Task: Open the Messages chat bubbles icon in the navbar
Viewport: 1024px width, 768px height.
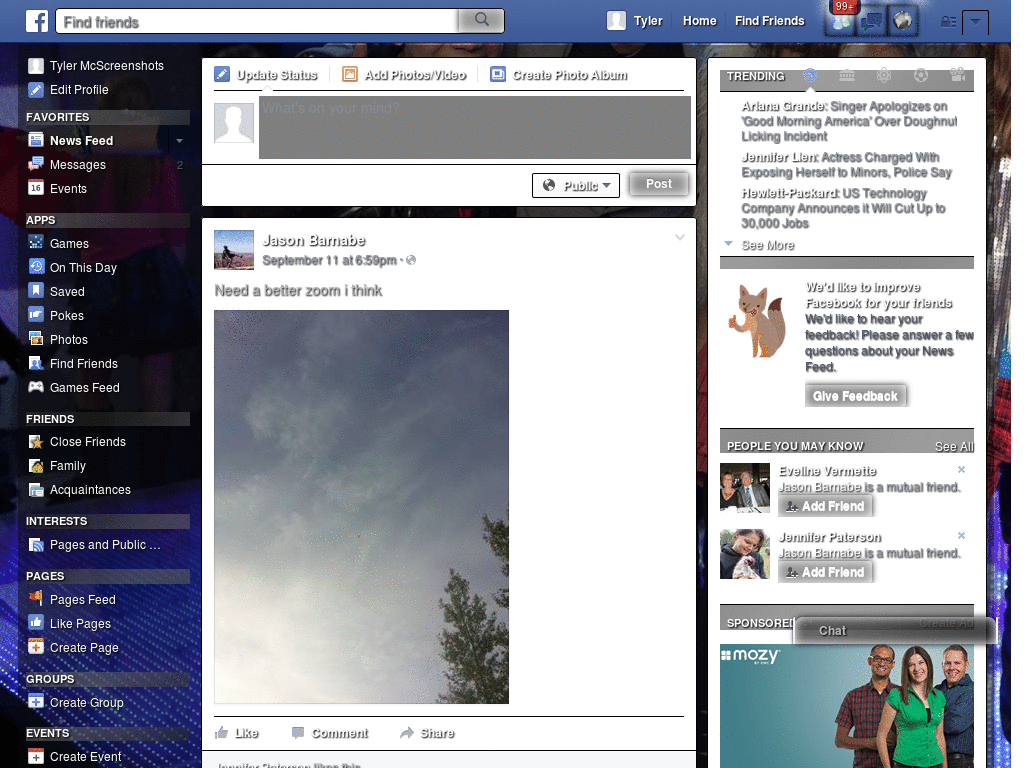Action: (871, 22)
